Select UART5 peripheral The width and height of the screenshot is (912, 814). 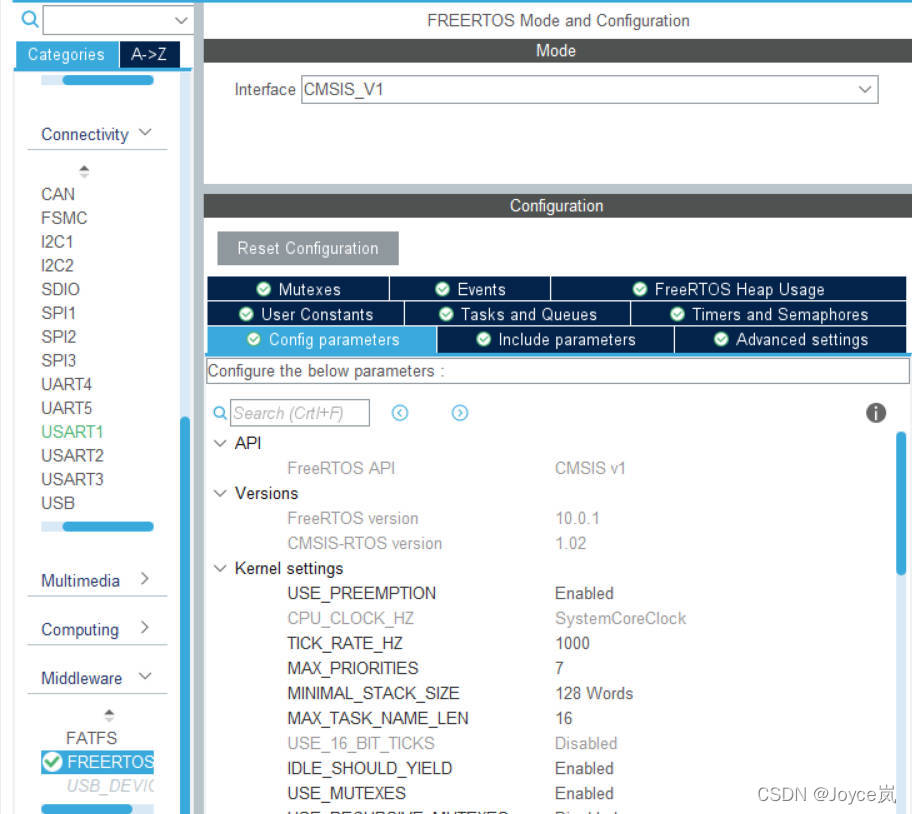coord(66,408)
